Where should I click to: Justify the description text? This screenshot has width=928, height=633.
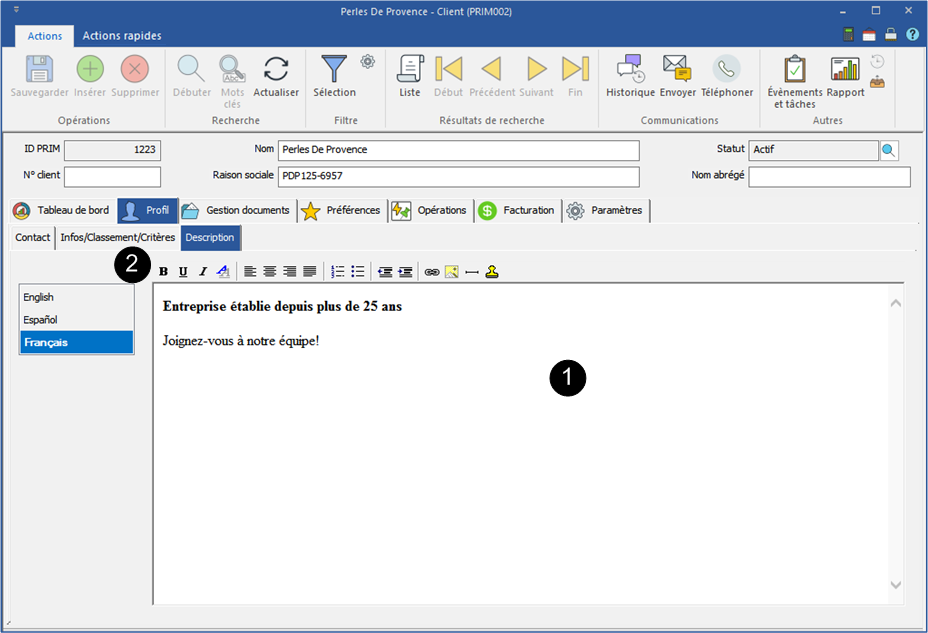(310, 272)
